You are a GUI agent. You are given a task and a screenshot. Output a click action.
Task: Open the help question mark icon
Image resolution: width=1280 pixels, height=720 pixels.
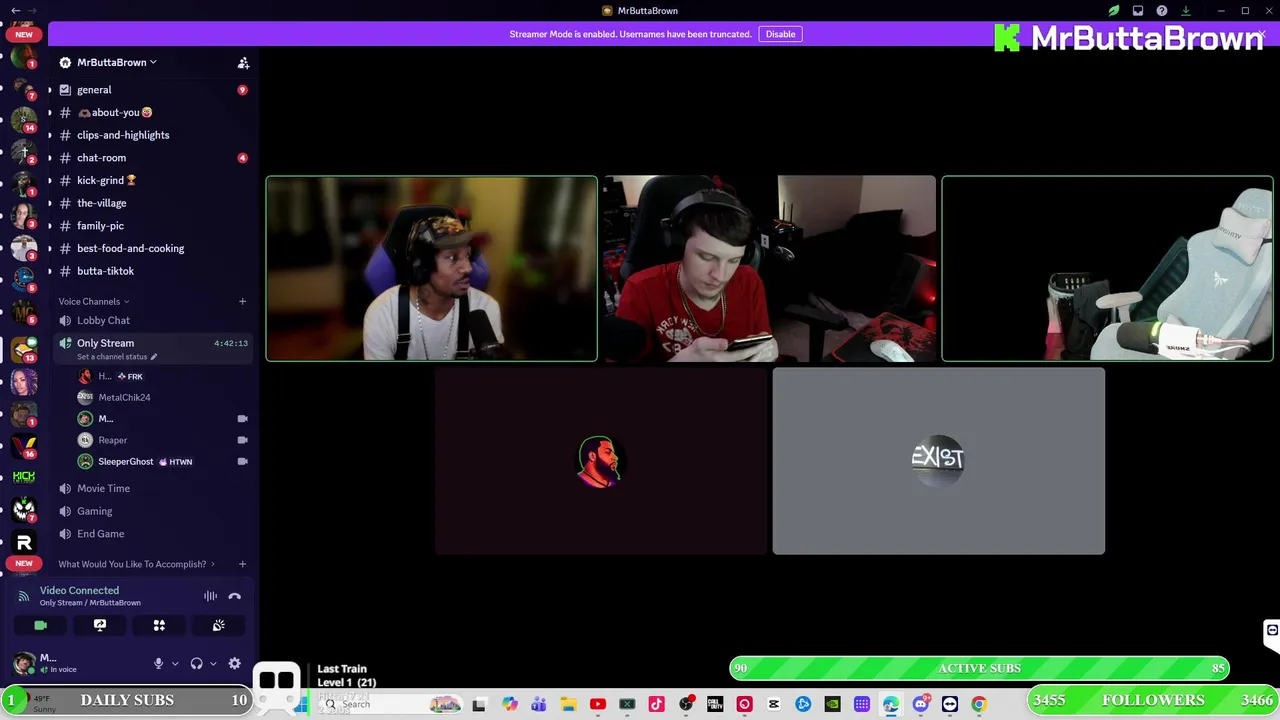[1162, 11]
